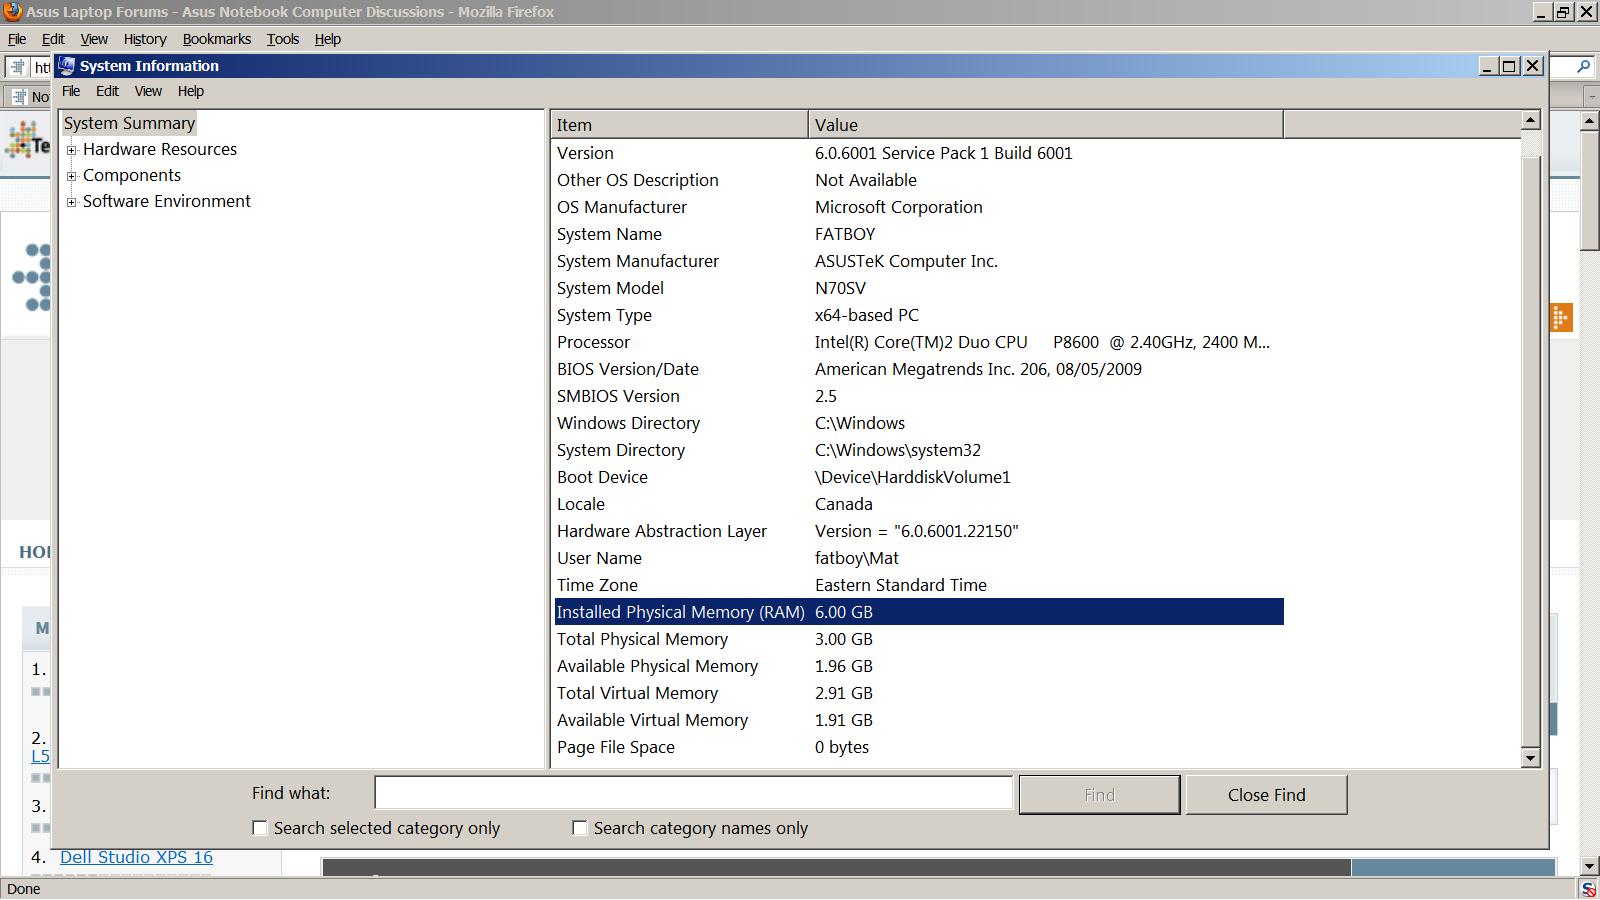Open Firefox Edit menu

pos(53,39)
